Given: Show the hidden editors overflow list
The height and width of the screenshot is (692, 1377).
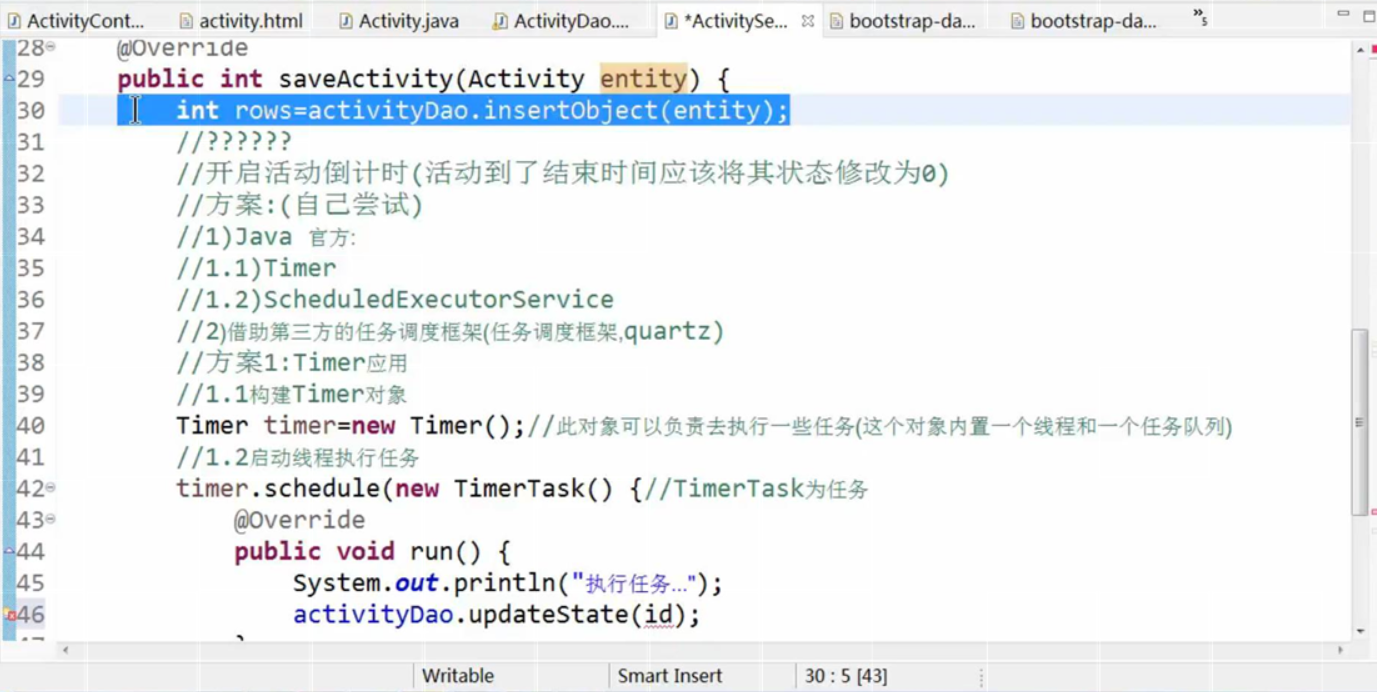Looking at the screenshot, I should (1200, 17).
